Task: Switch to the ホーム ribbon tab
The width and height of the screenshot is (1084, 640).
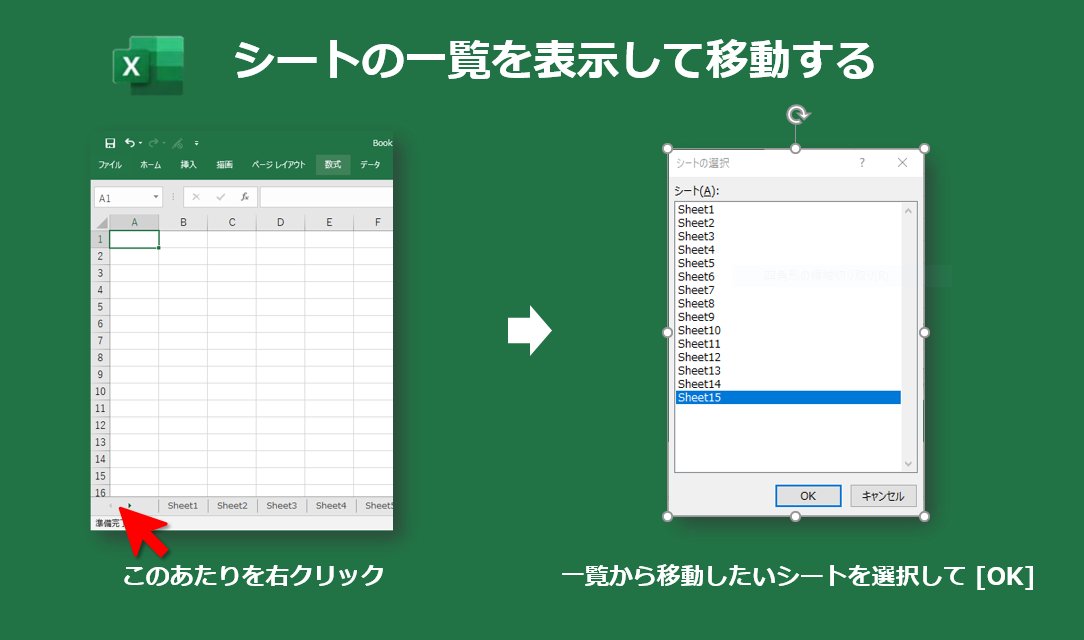Action: point(150,164)
